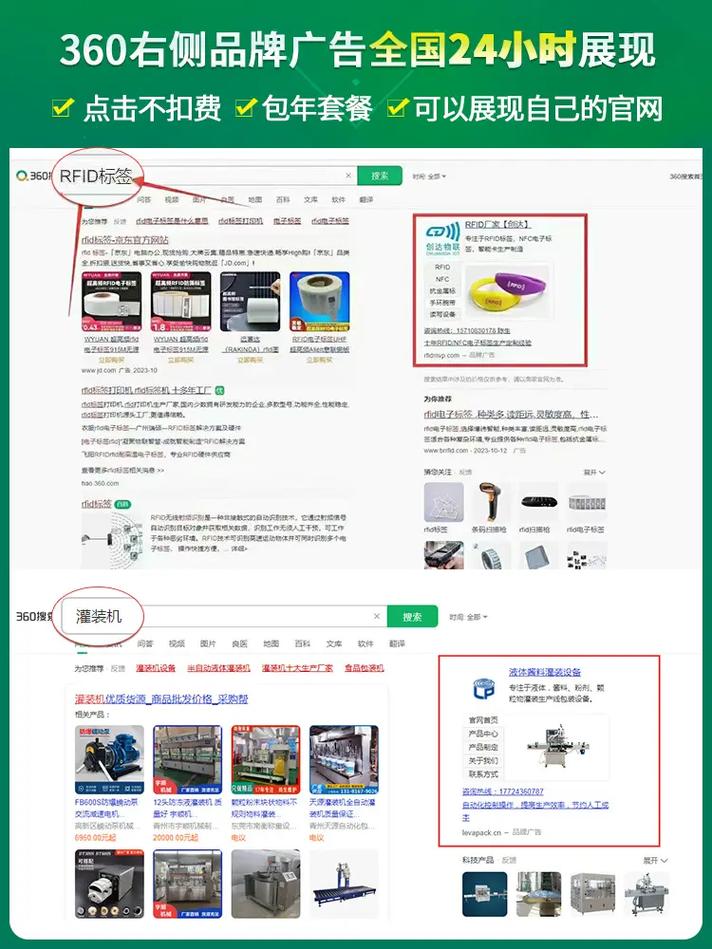The width and height of the screenshot is (712, 949).
Task: Open the rfid标签-京东官方网站 result link
Action: (125, 240)
